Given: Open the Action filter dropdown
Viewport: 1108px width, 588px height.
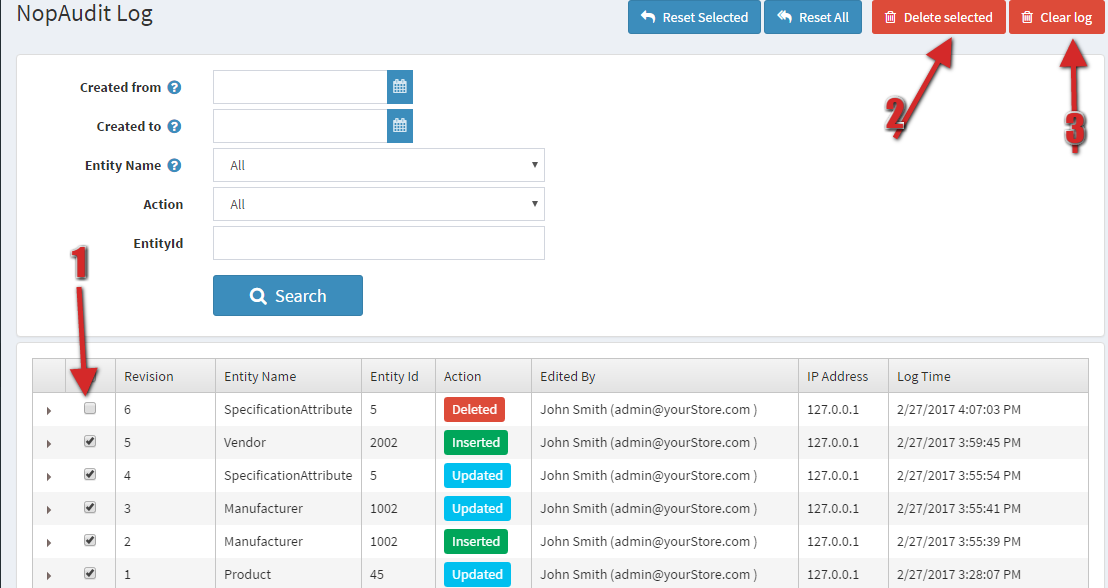Looking at the screenshot, I should (379, 204).
